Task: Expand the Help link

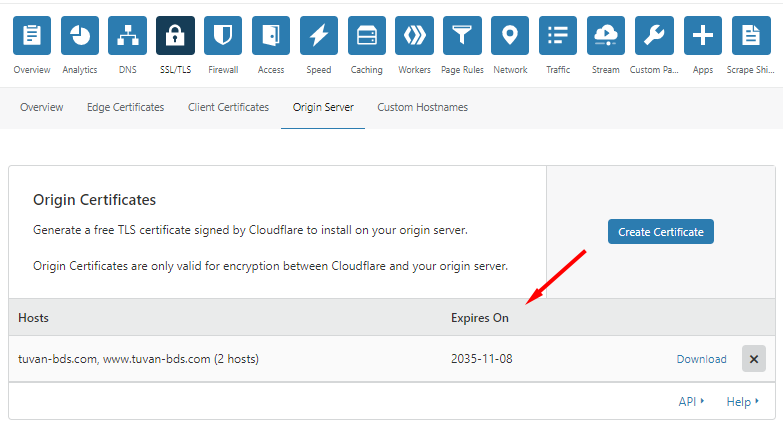Action: [x=743, y=402]
